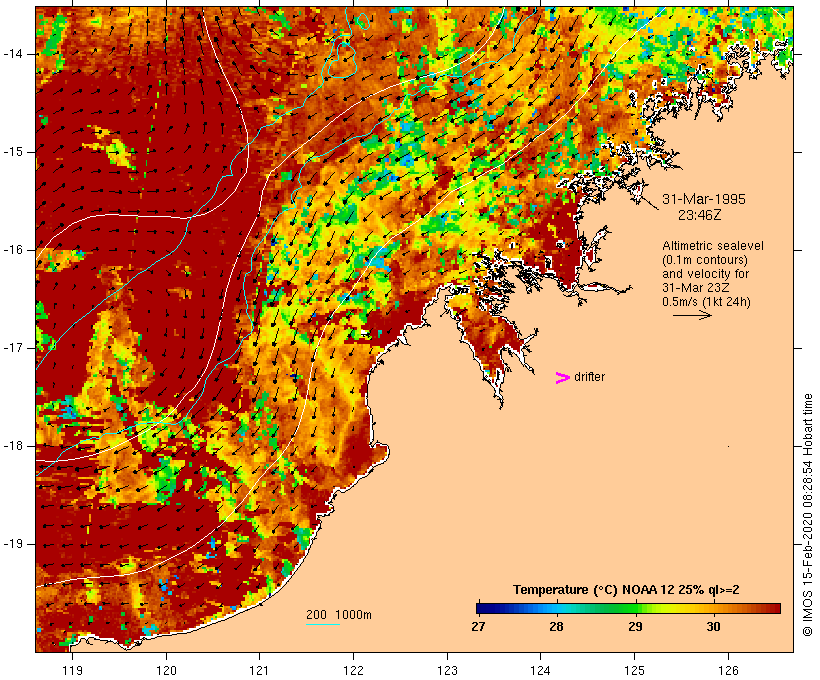Click the longitude axis label 125
The image size is (820, 680).
pyautogui.click(x=635, y=671)
